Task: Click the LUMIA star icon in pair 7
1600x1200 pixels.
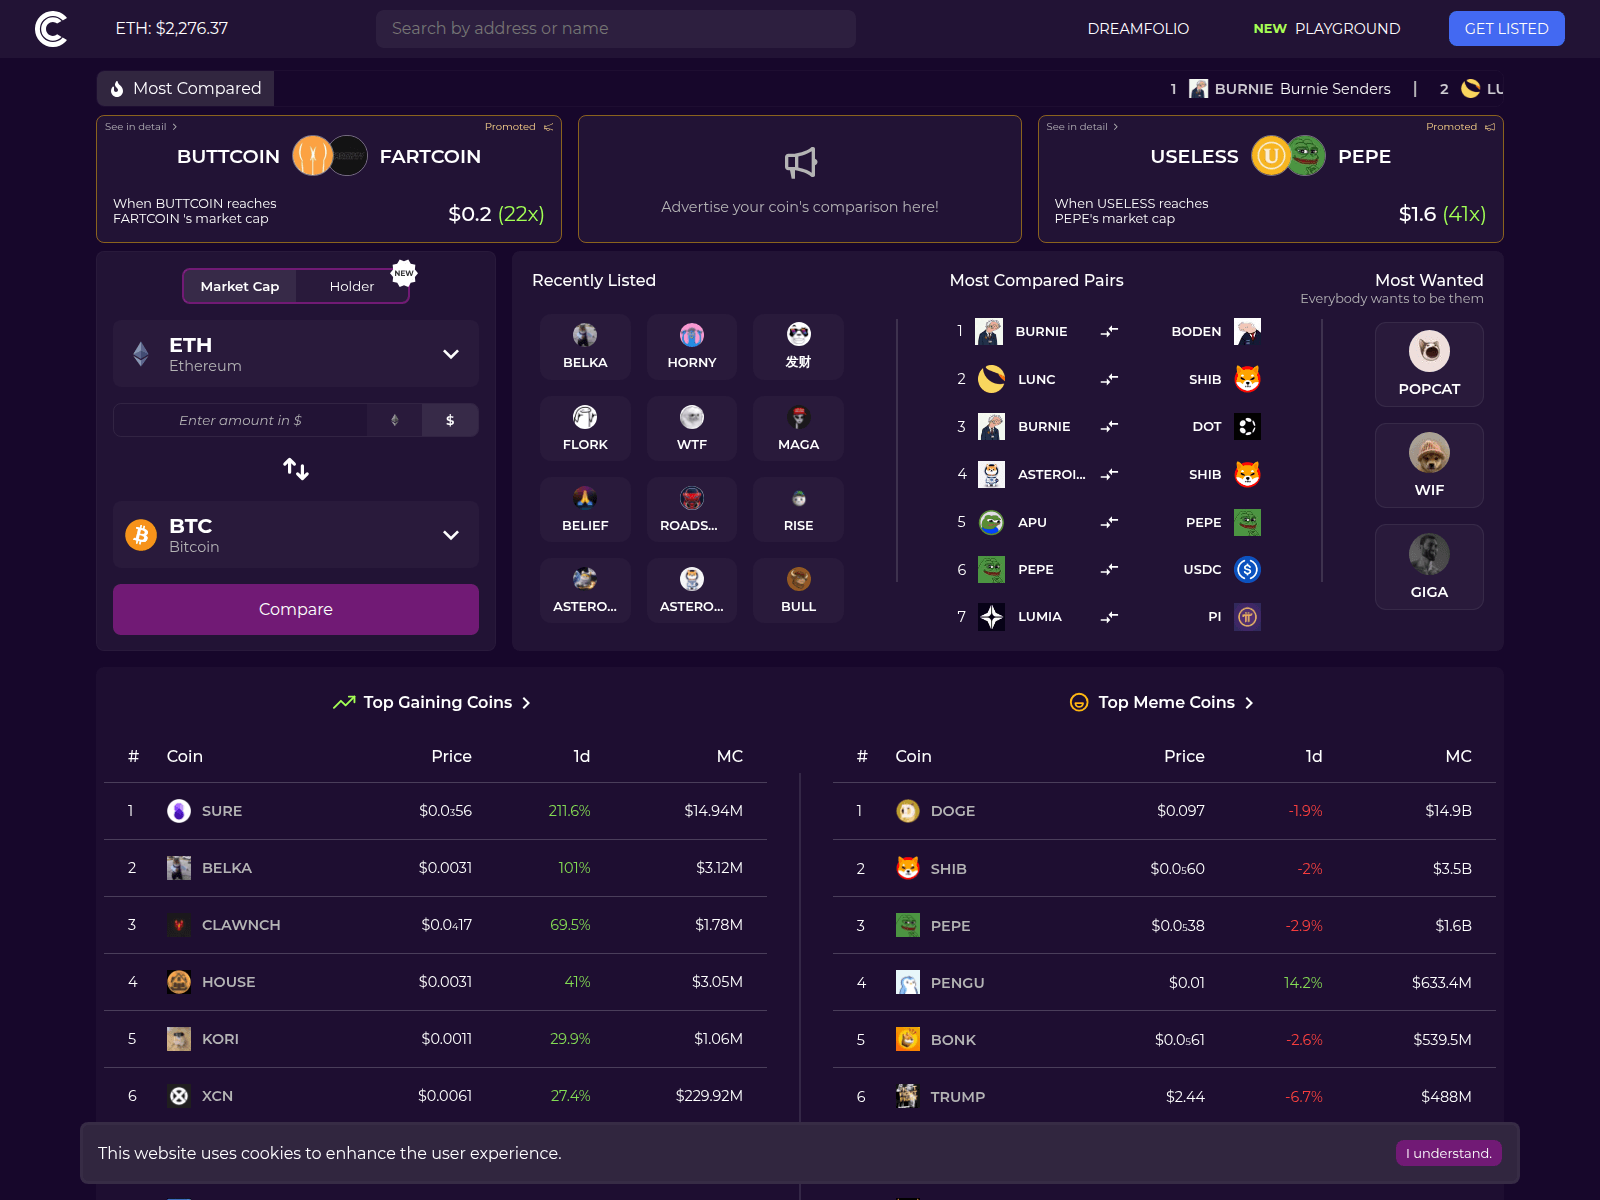Action: [991, 617]
